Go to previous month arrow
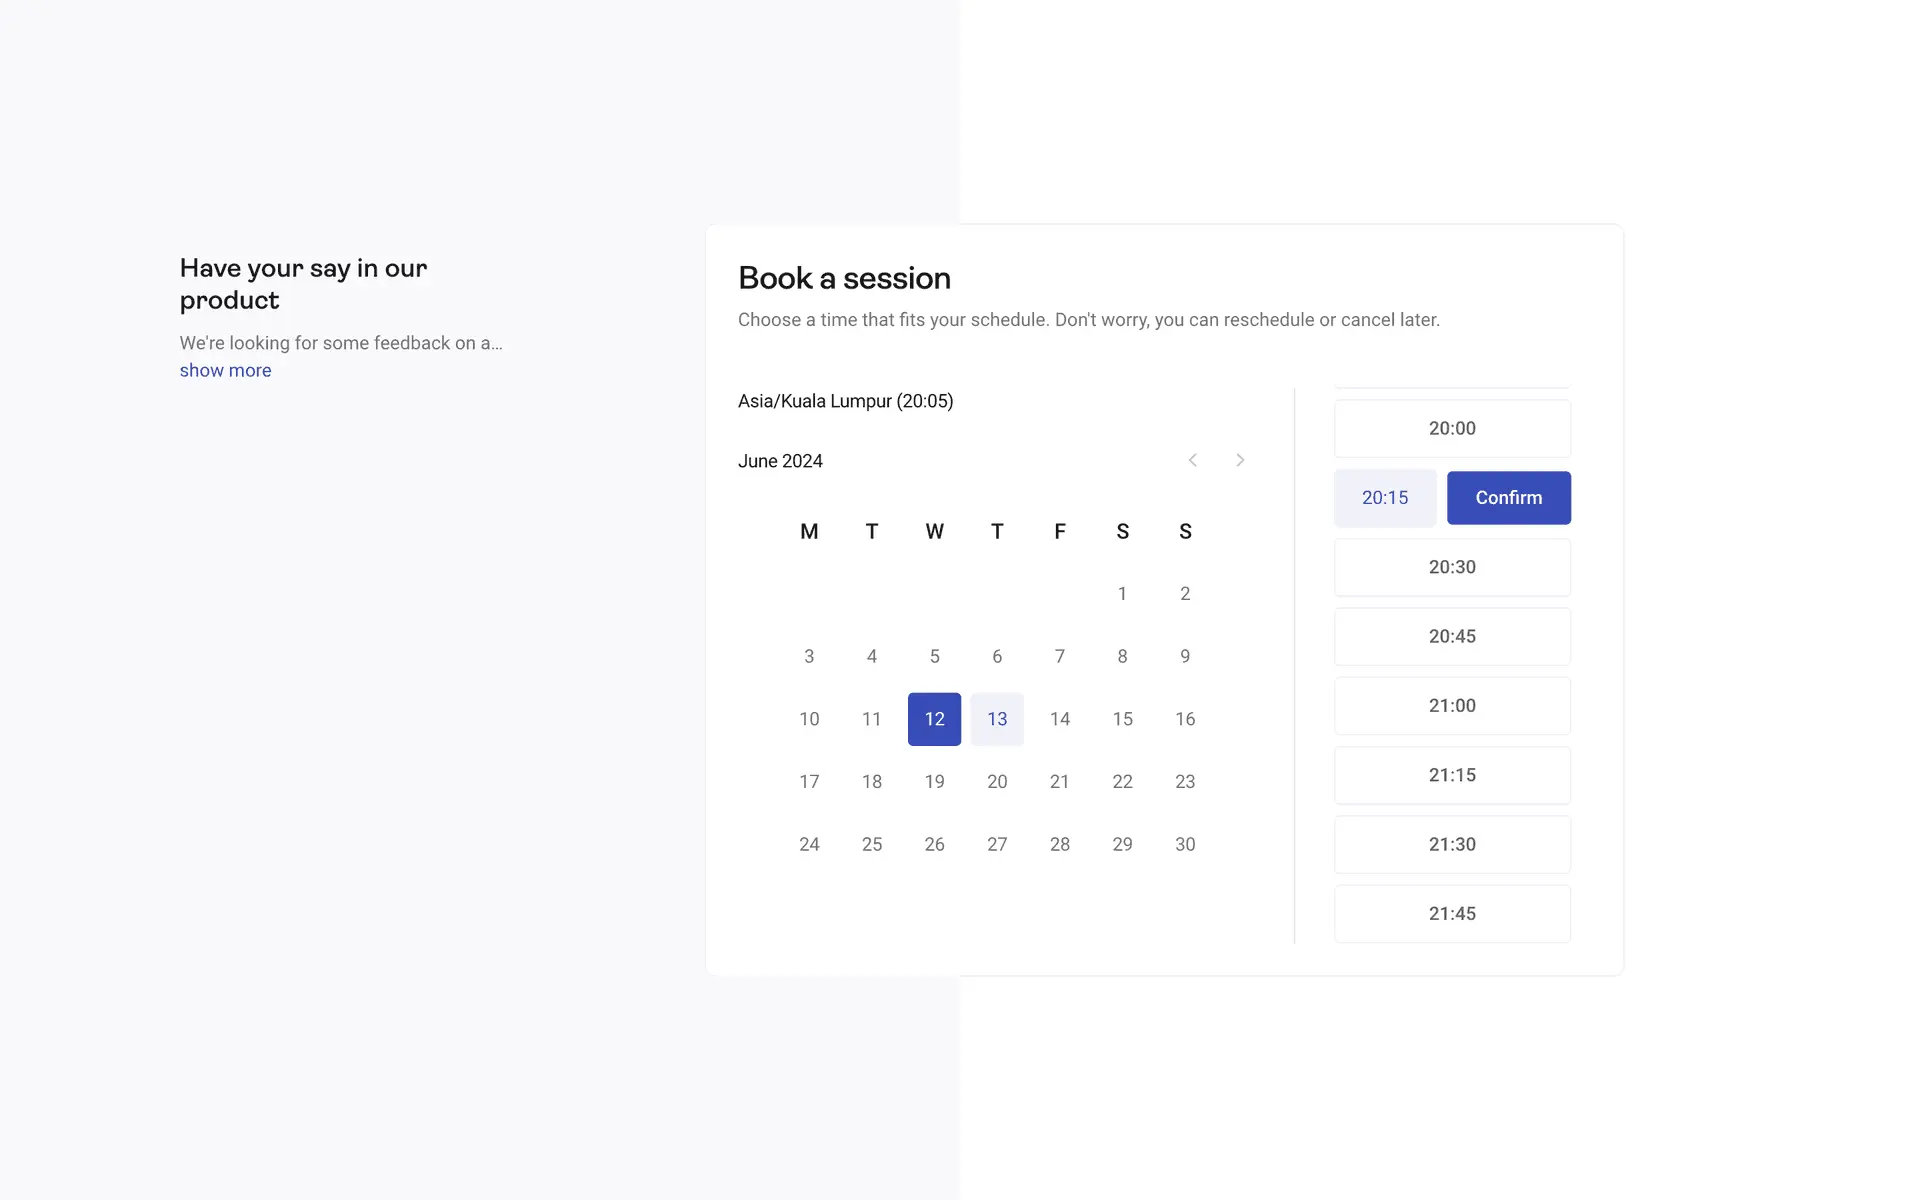 click(1192, 460)
